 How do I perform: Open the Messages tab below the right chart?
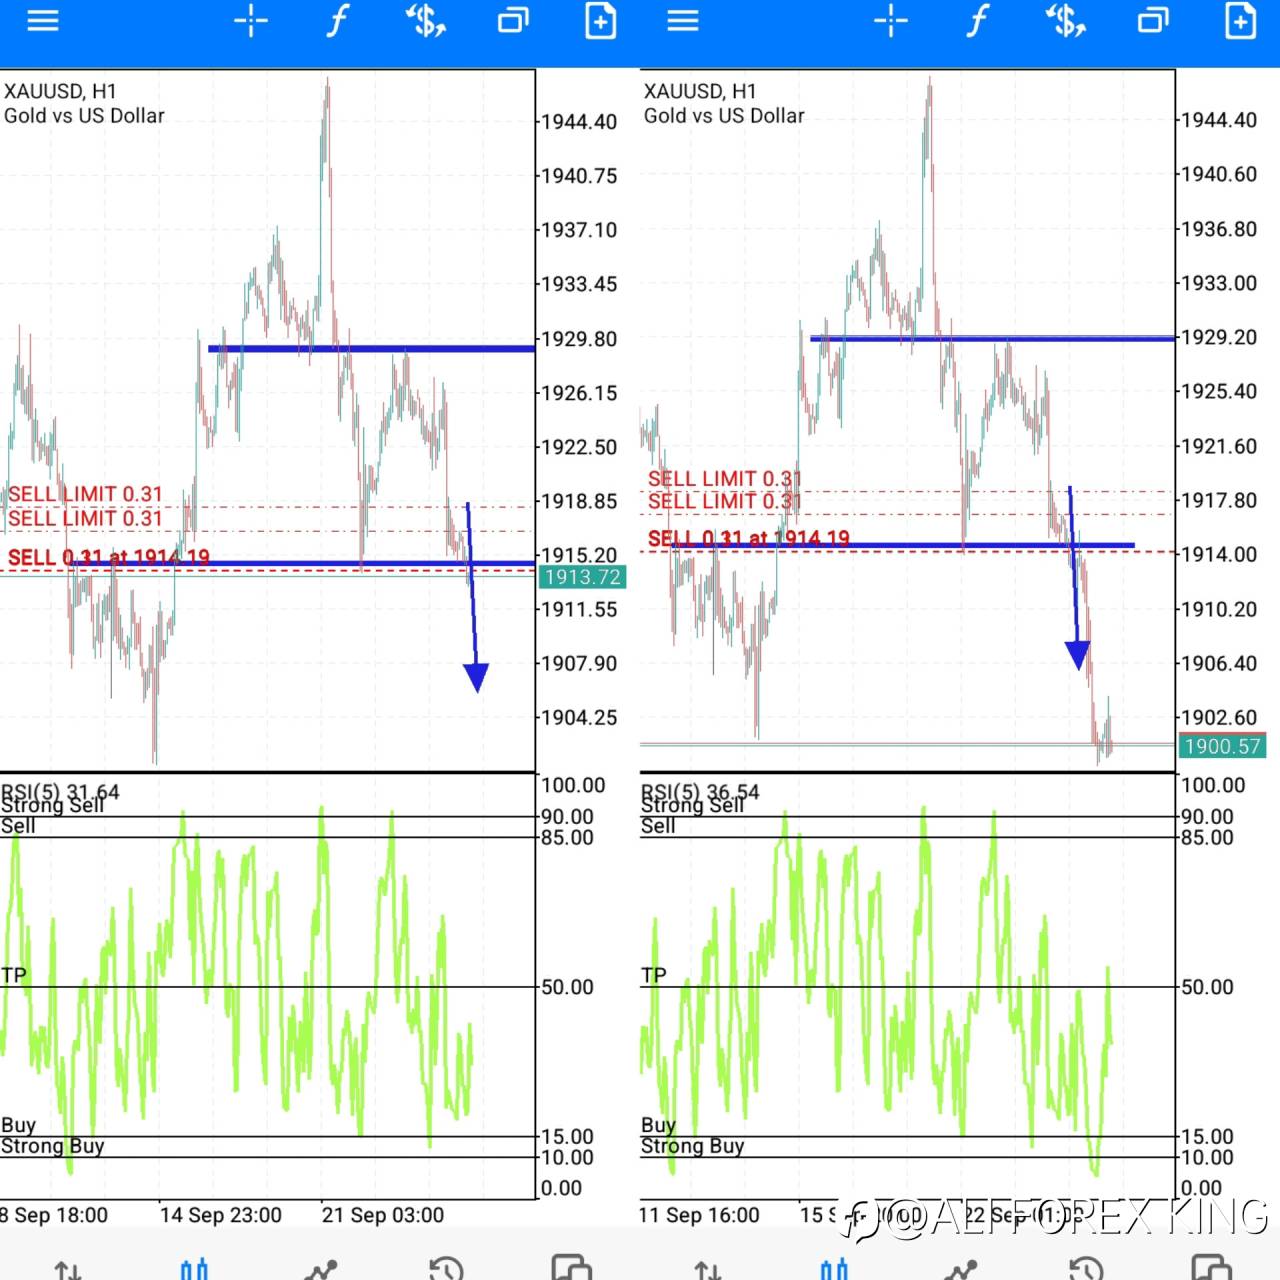(x=1212, y=1267)
